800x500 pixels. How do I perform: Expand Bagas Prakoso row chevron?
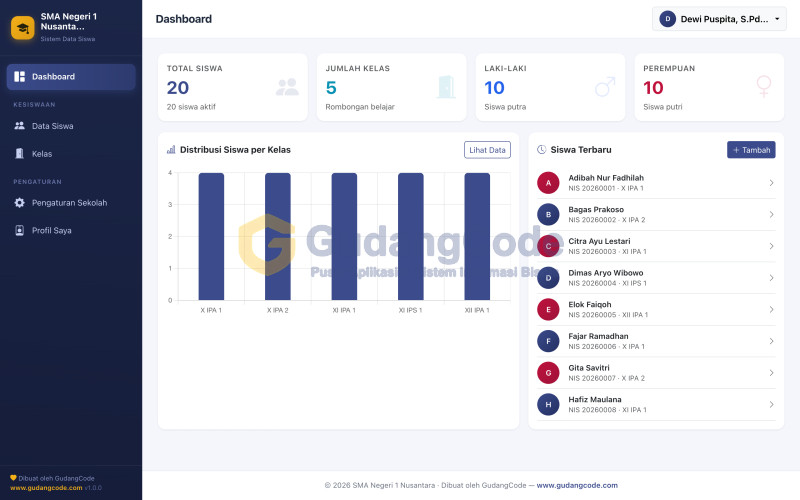pyautogui.click(x=771, y=214)
